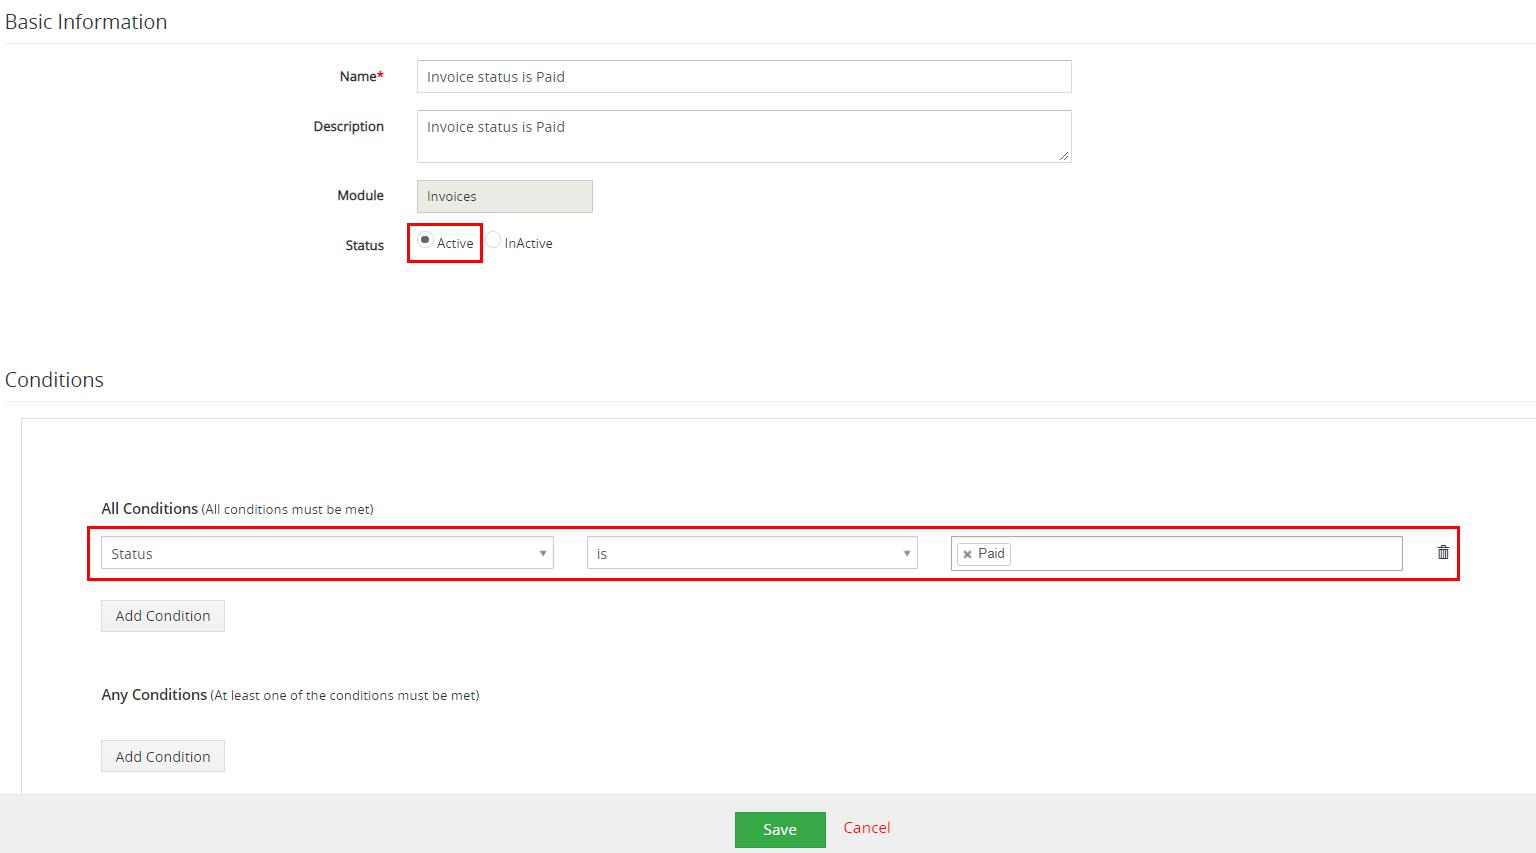Click the Invoices module field

[504, 197]
